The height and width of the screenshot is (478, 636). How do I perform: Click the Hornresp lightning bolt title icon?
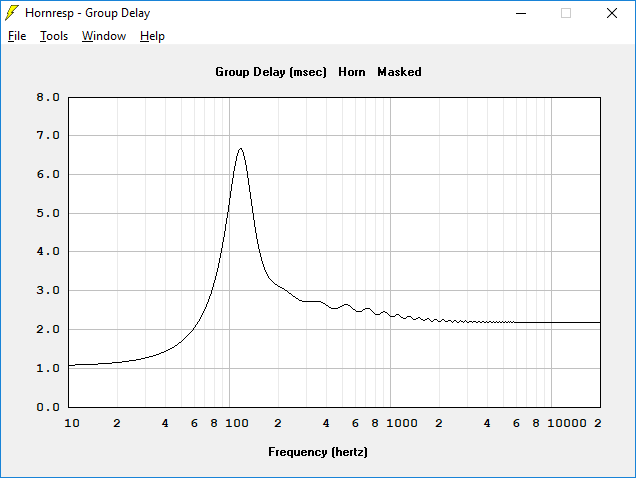[x=12, y=13]
